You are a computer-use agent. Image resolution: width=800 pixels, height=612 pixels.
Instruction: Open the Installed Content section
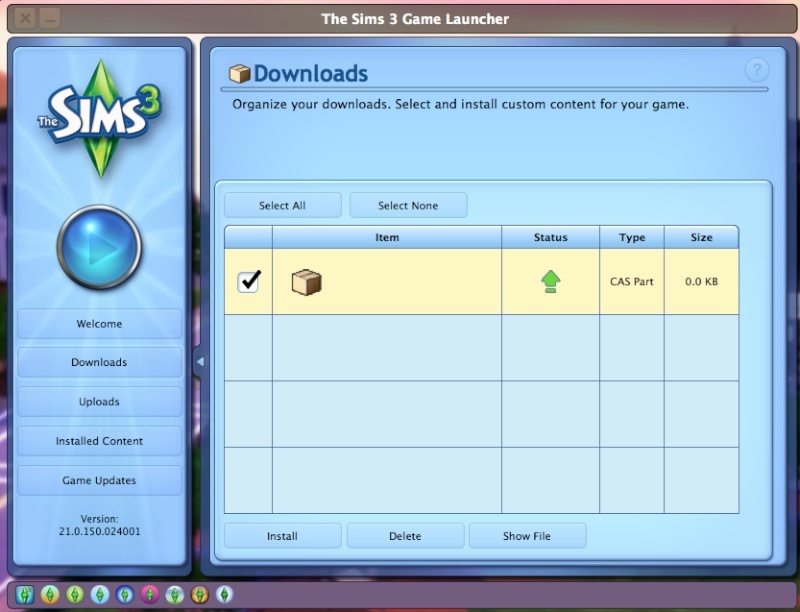(99, 441)
